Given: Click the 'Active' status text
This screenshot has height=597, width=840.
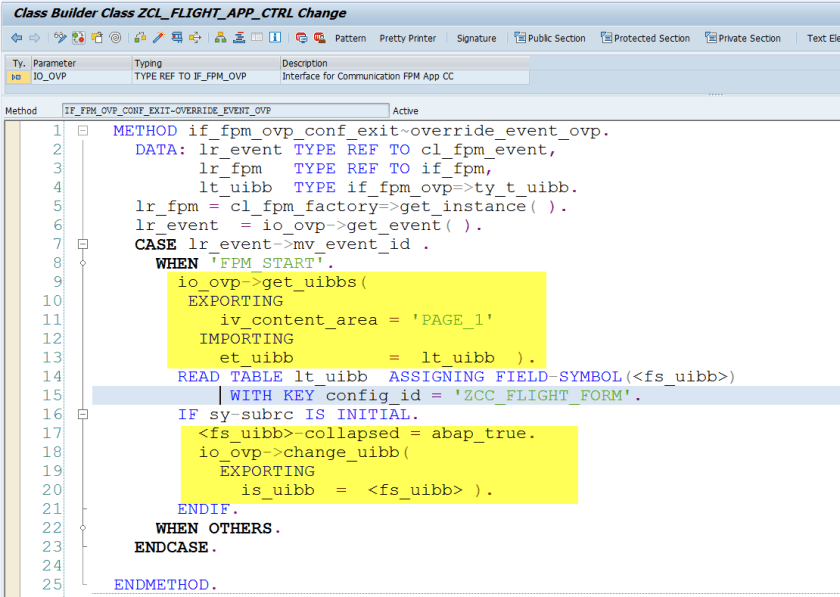Looking at the screenshot, I should pos(405,111).
